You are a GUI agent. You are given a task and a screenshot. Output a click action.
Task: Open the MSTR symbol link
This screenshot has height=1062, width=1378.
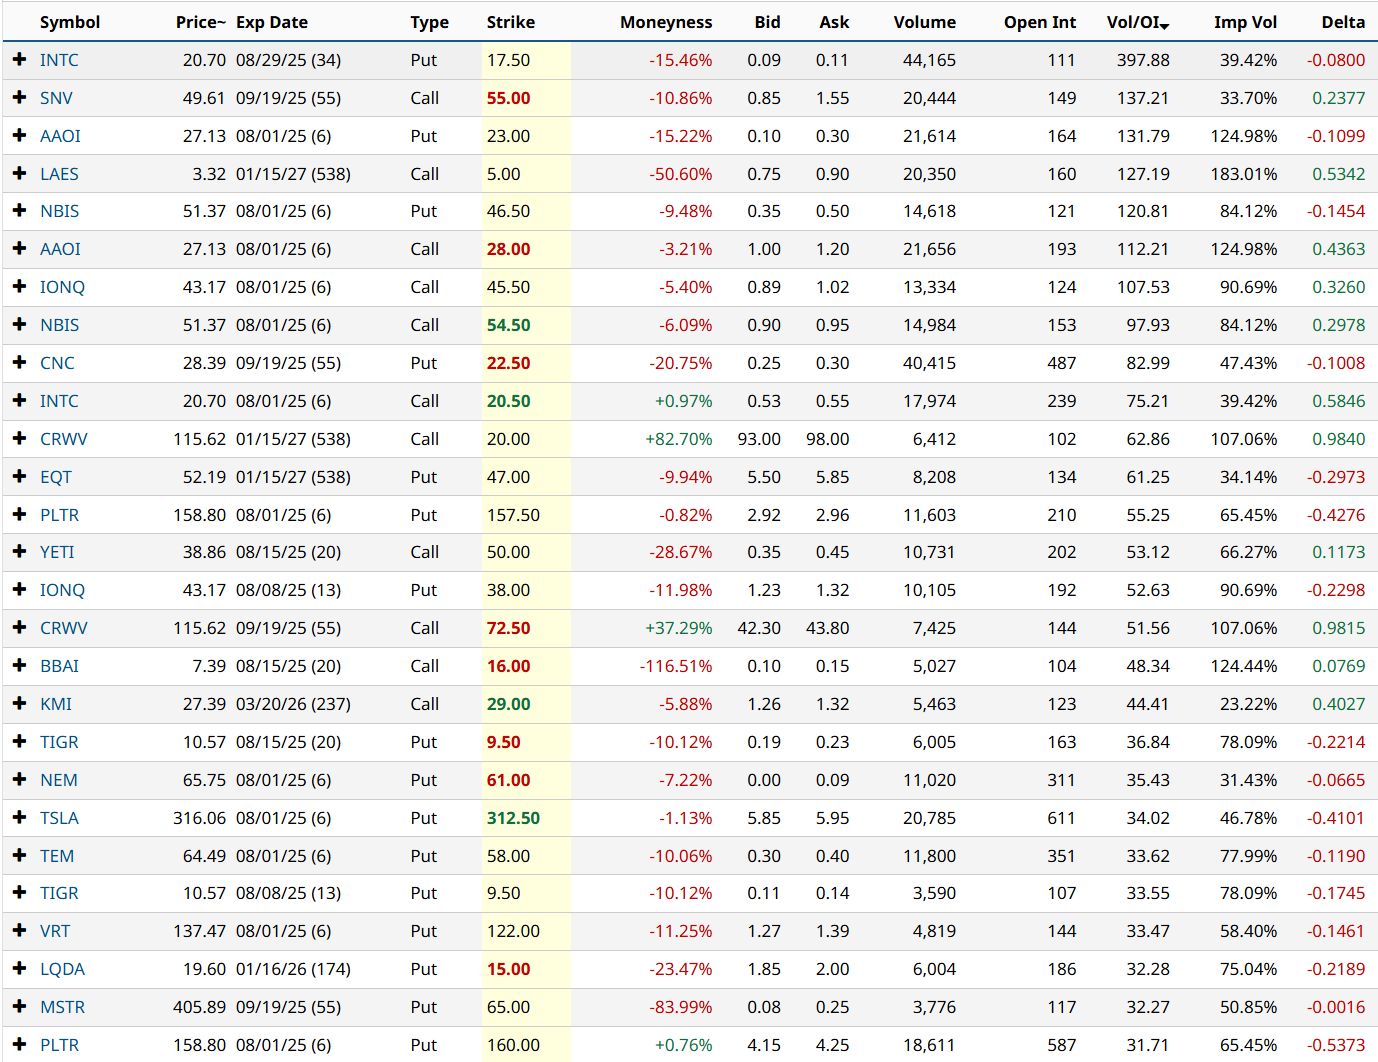point(62,1007)
